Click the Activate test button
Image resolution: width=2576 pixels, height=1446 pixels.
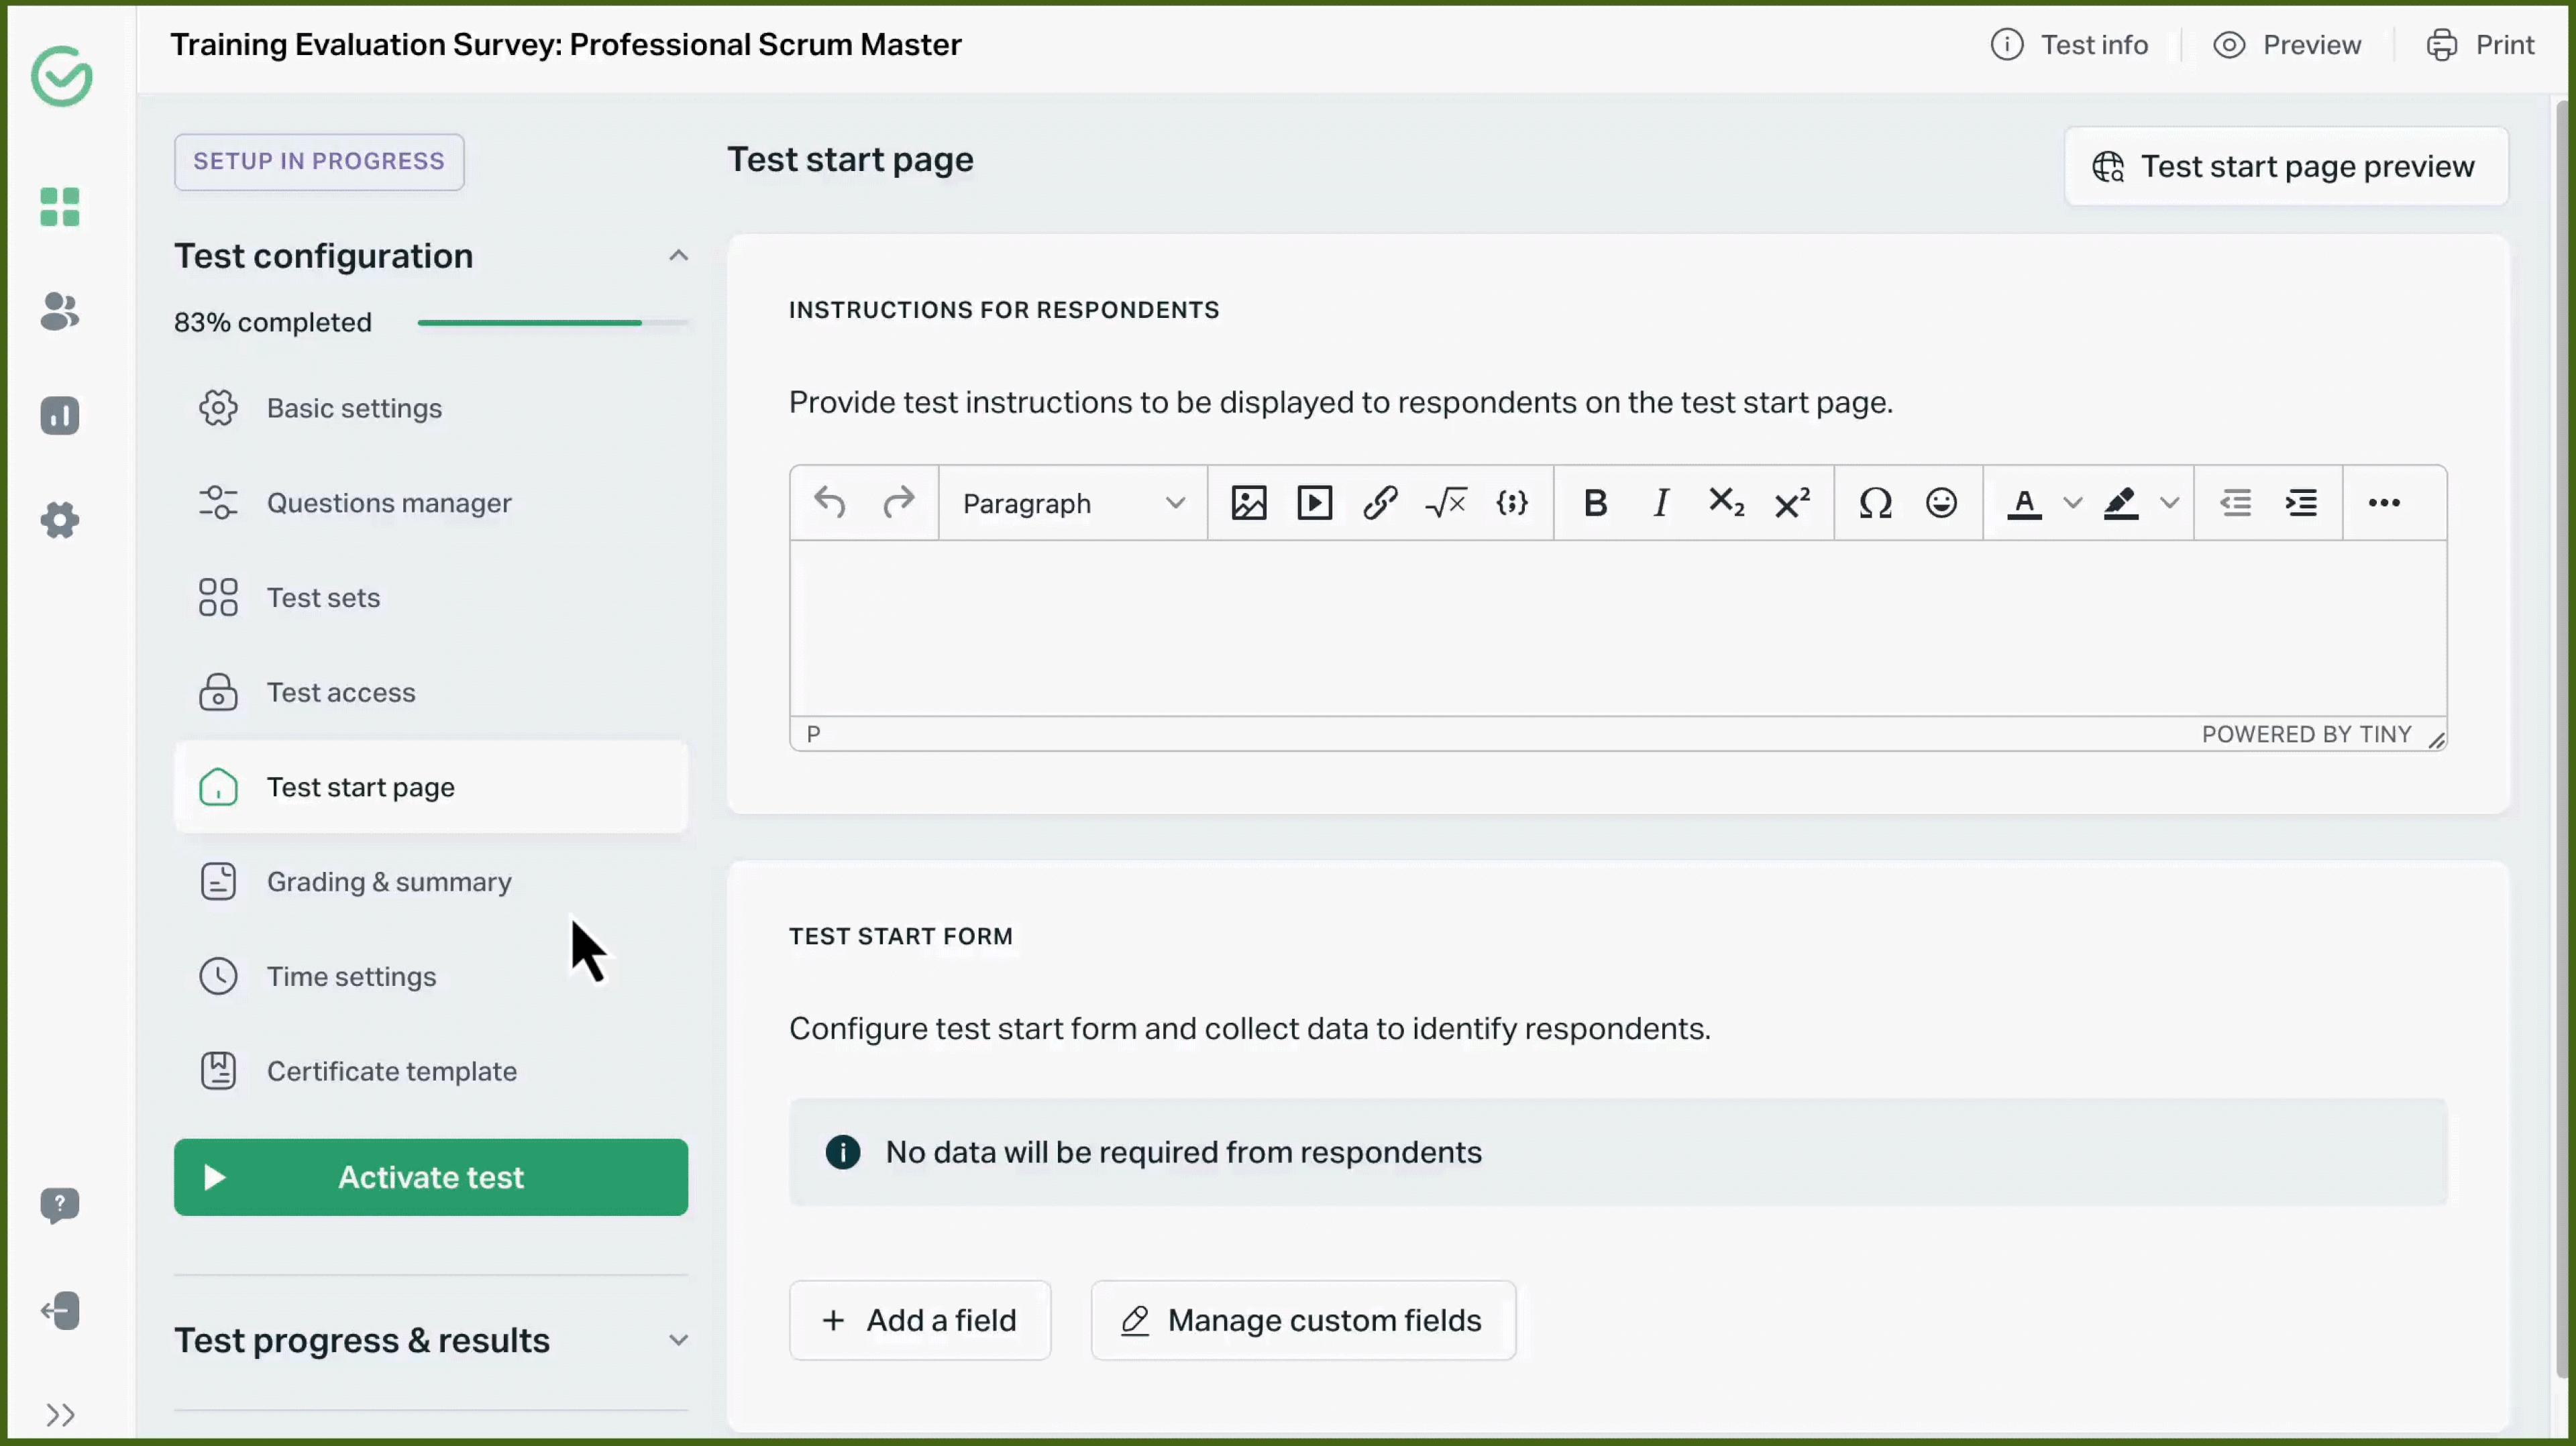coord(431,1177)
